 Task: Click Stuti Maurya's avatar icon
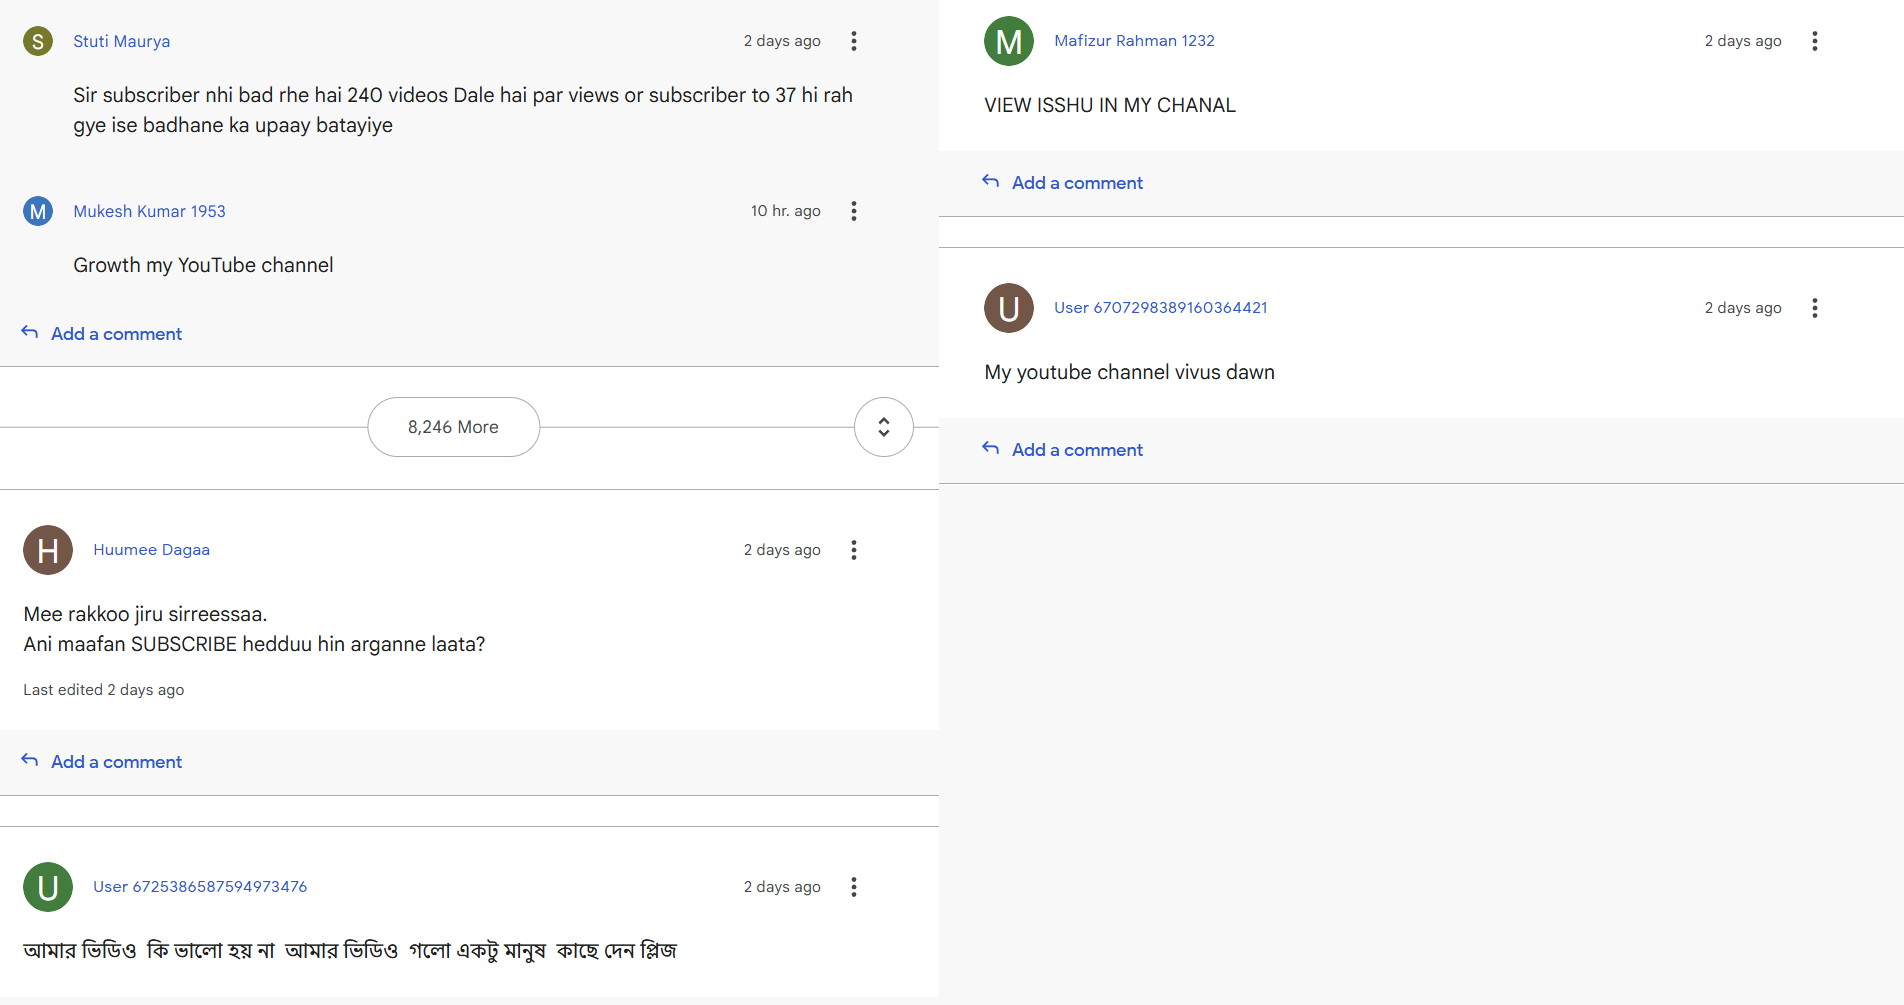[38, 41]
